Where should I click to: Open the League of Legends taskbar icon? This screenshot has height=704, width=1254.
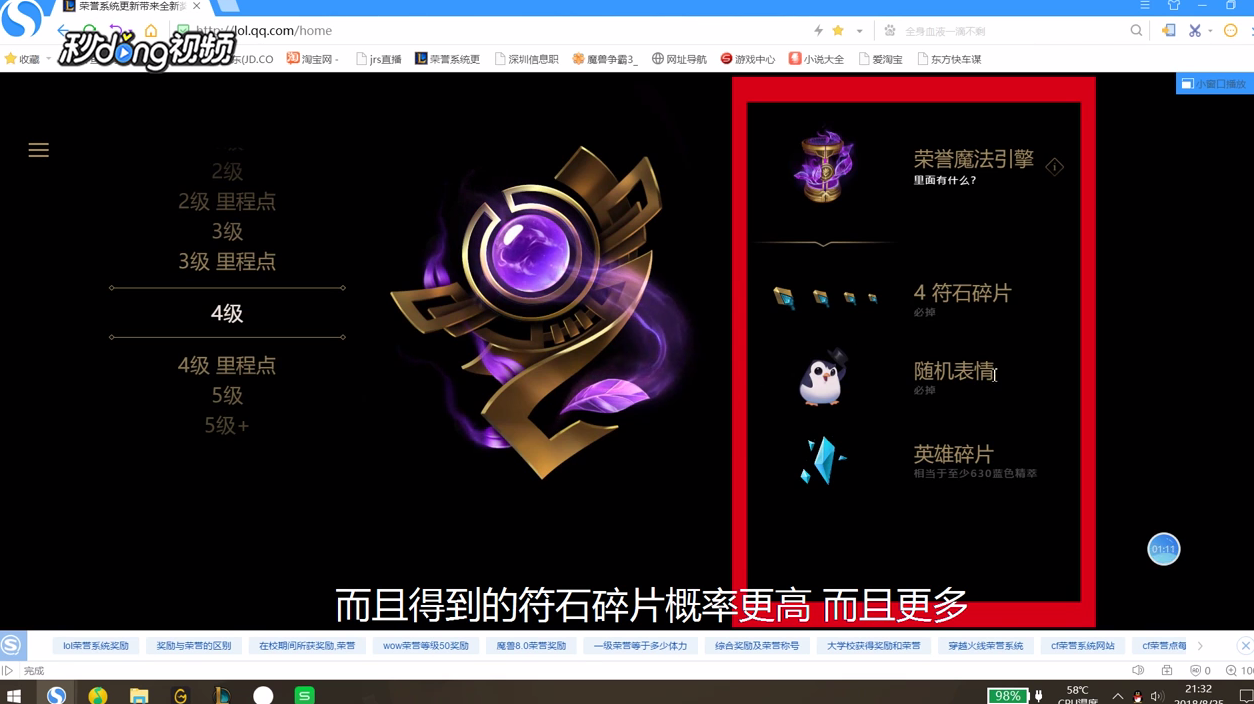(222, 695)
